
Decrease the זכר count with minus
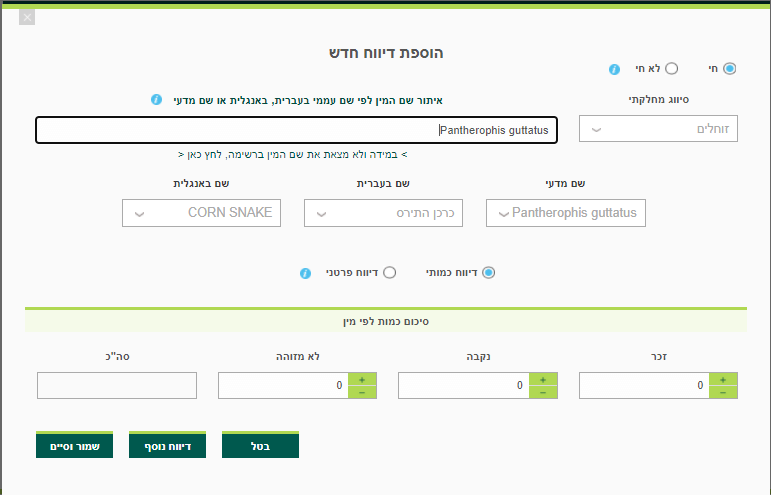click(x=723, y=392)
